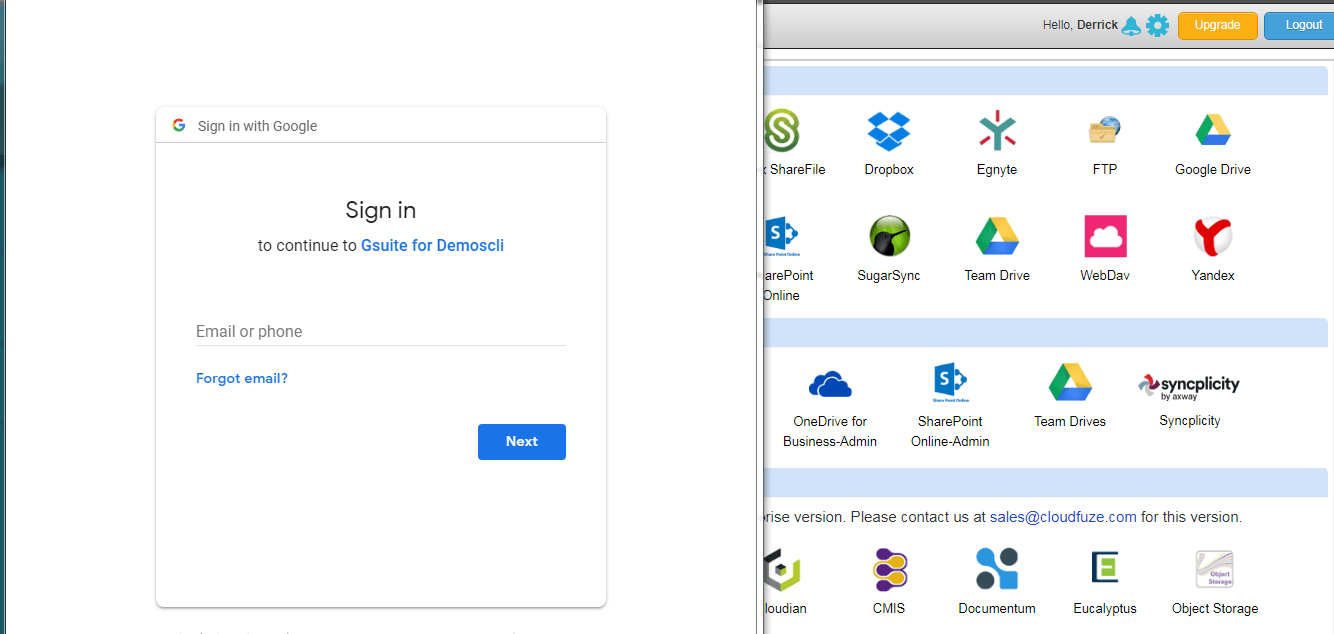
Task: Click the Egnyte label text
Action: point(997,170)
